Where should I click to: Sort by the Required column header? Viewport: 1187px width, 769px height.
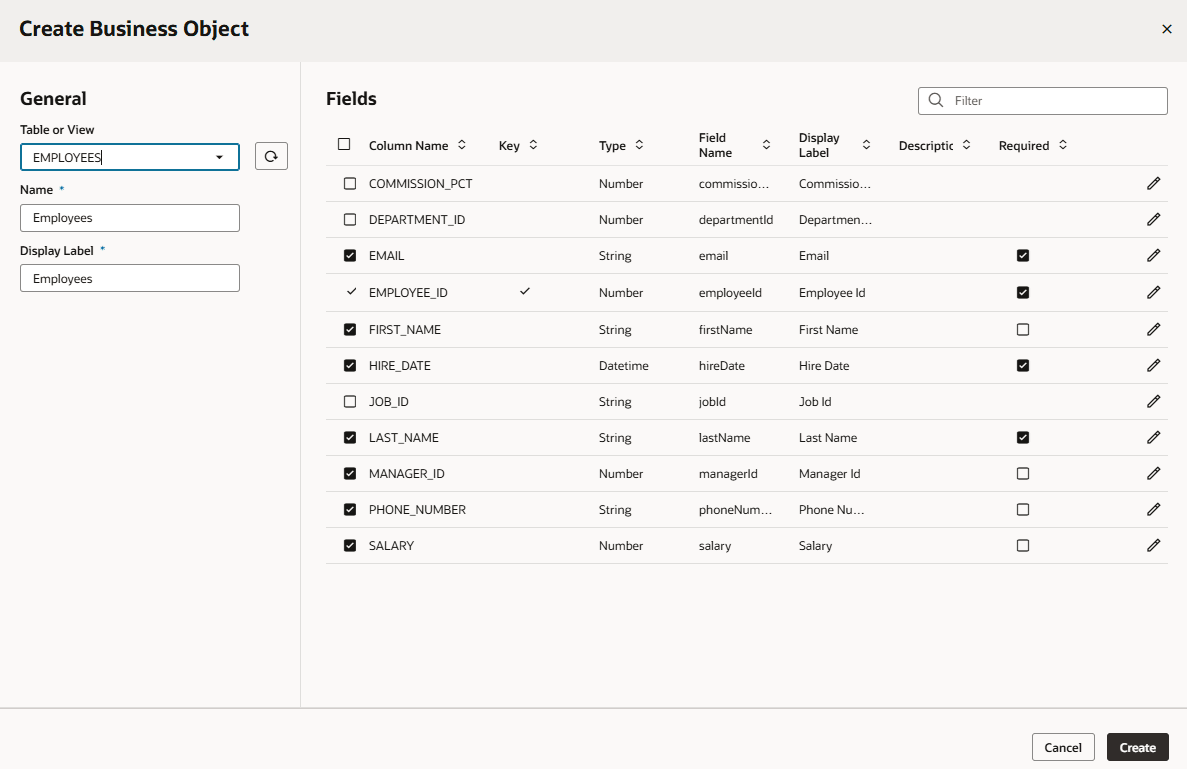coord(1062,145)
